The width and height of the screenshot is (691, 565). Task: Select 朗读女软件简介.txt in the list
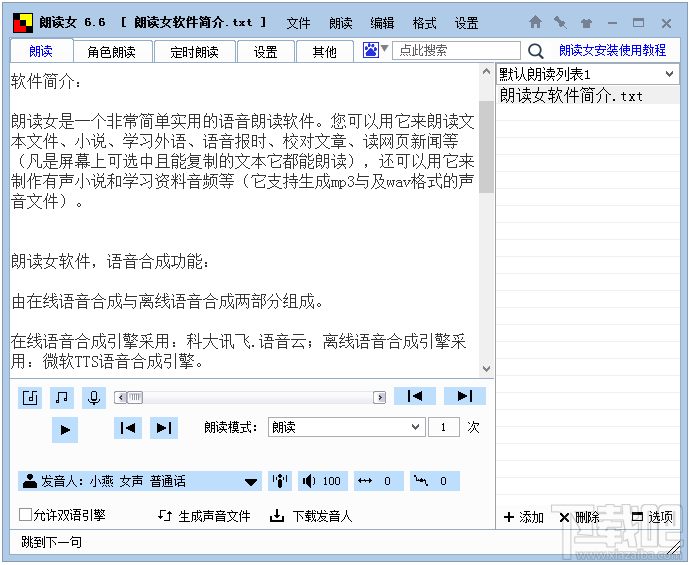click(588, 96)
